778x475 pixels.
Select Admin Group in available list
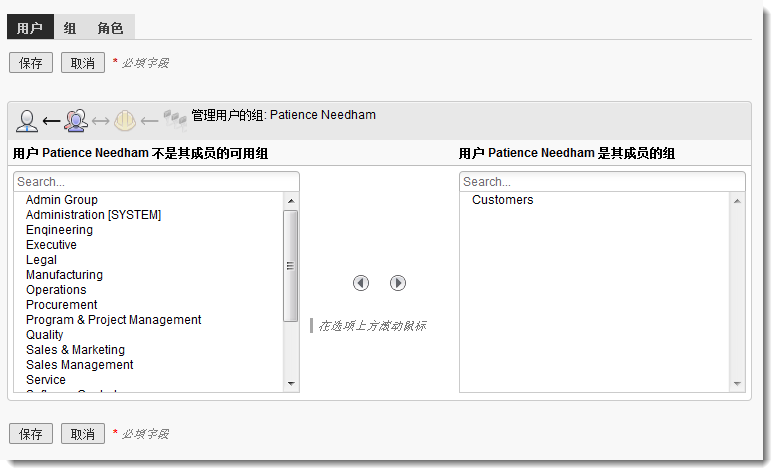(x=62, y=200)
